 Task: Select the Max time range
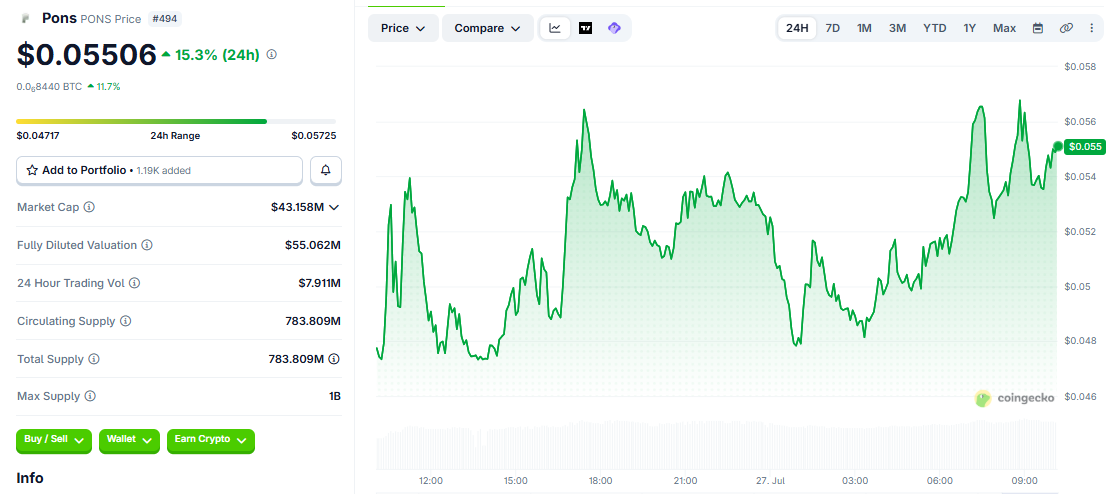point(1005,28)
